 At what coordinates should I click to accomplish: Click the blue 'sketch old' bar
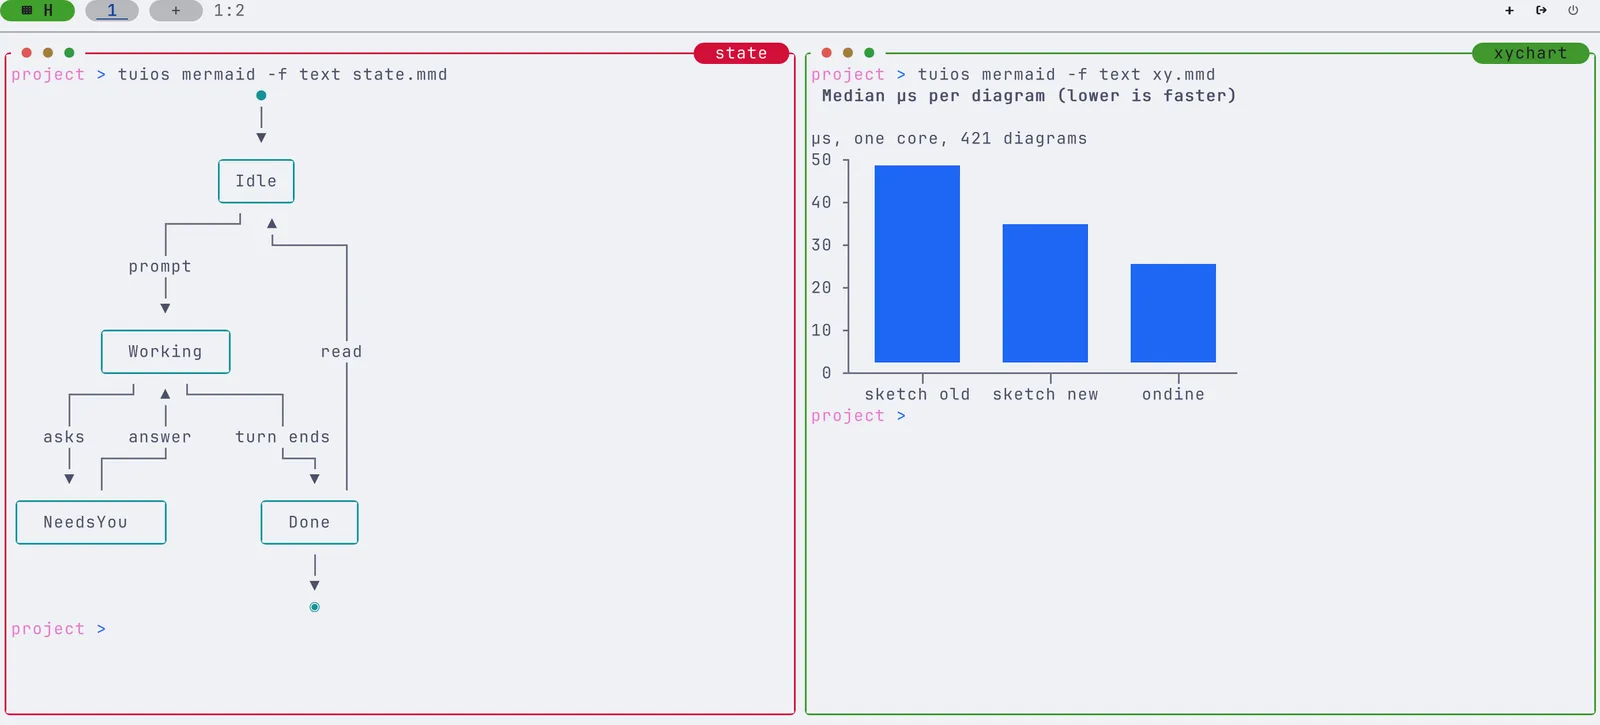point(917,264)
